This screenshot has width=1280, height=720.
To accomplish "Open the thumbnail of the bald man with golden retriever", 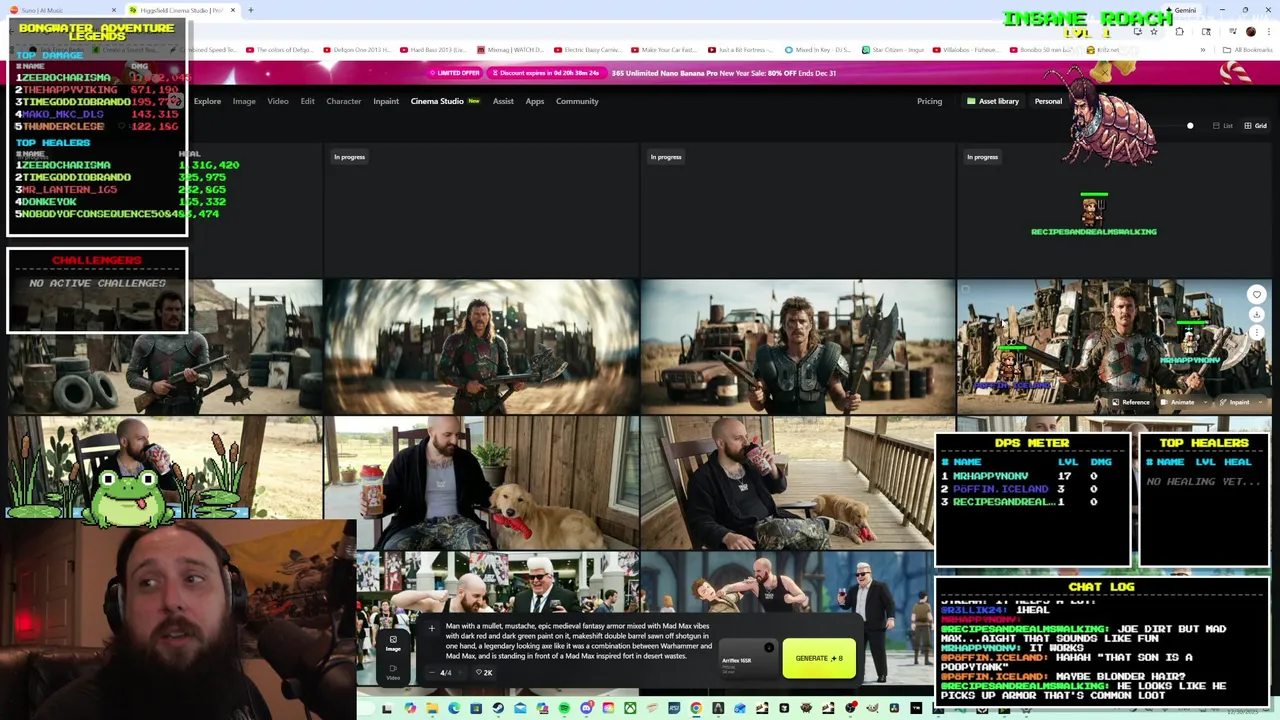I will pyautogui.click(x=481, y=483).
